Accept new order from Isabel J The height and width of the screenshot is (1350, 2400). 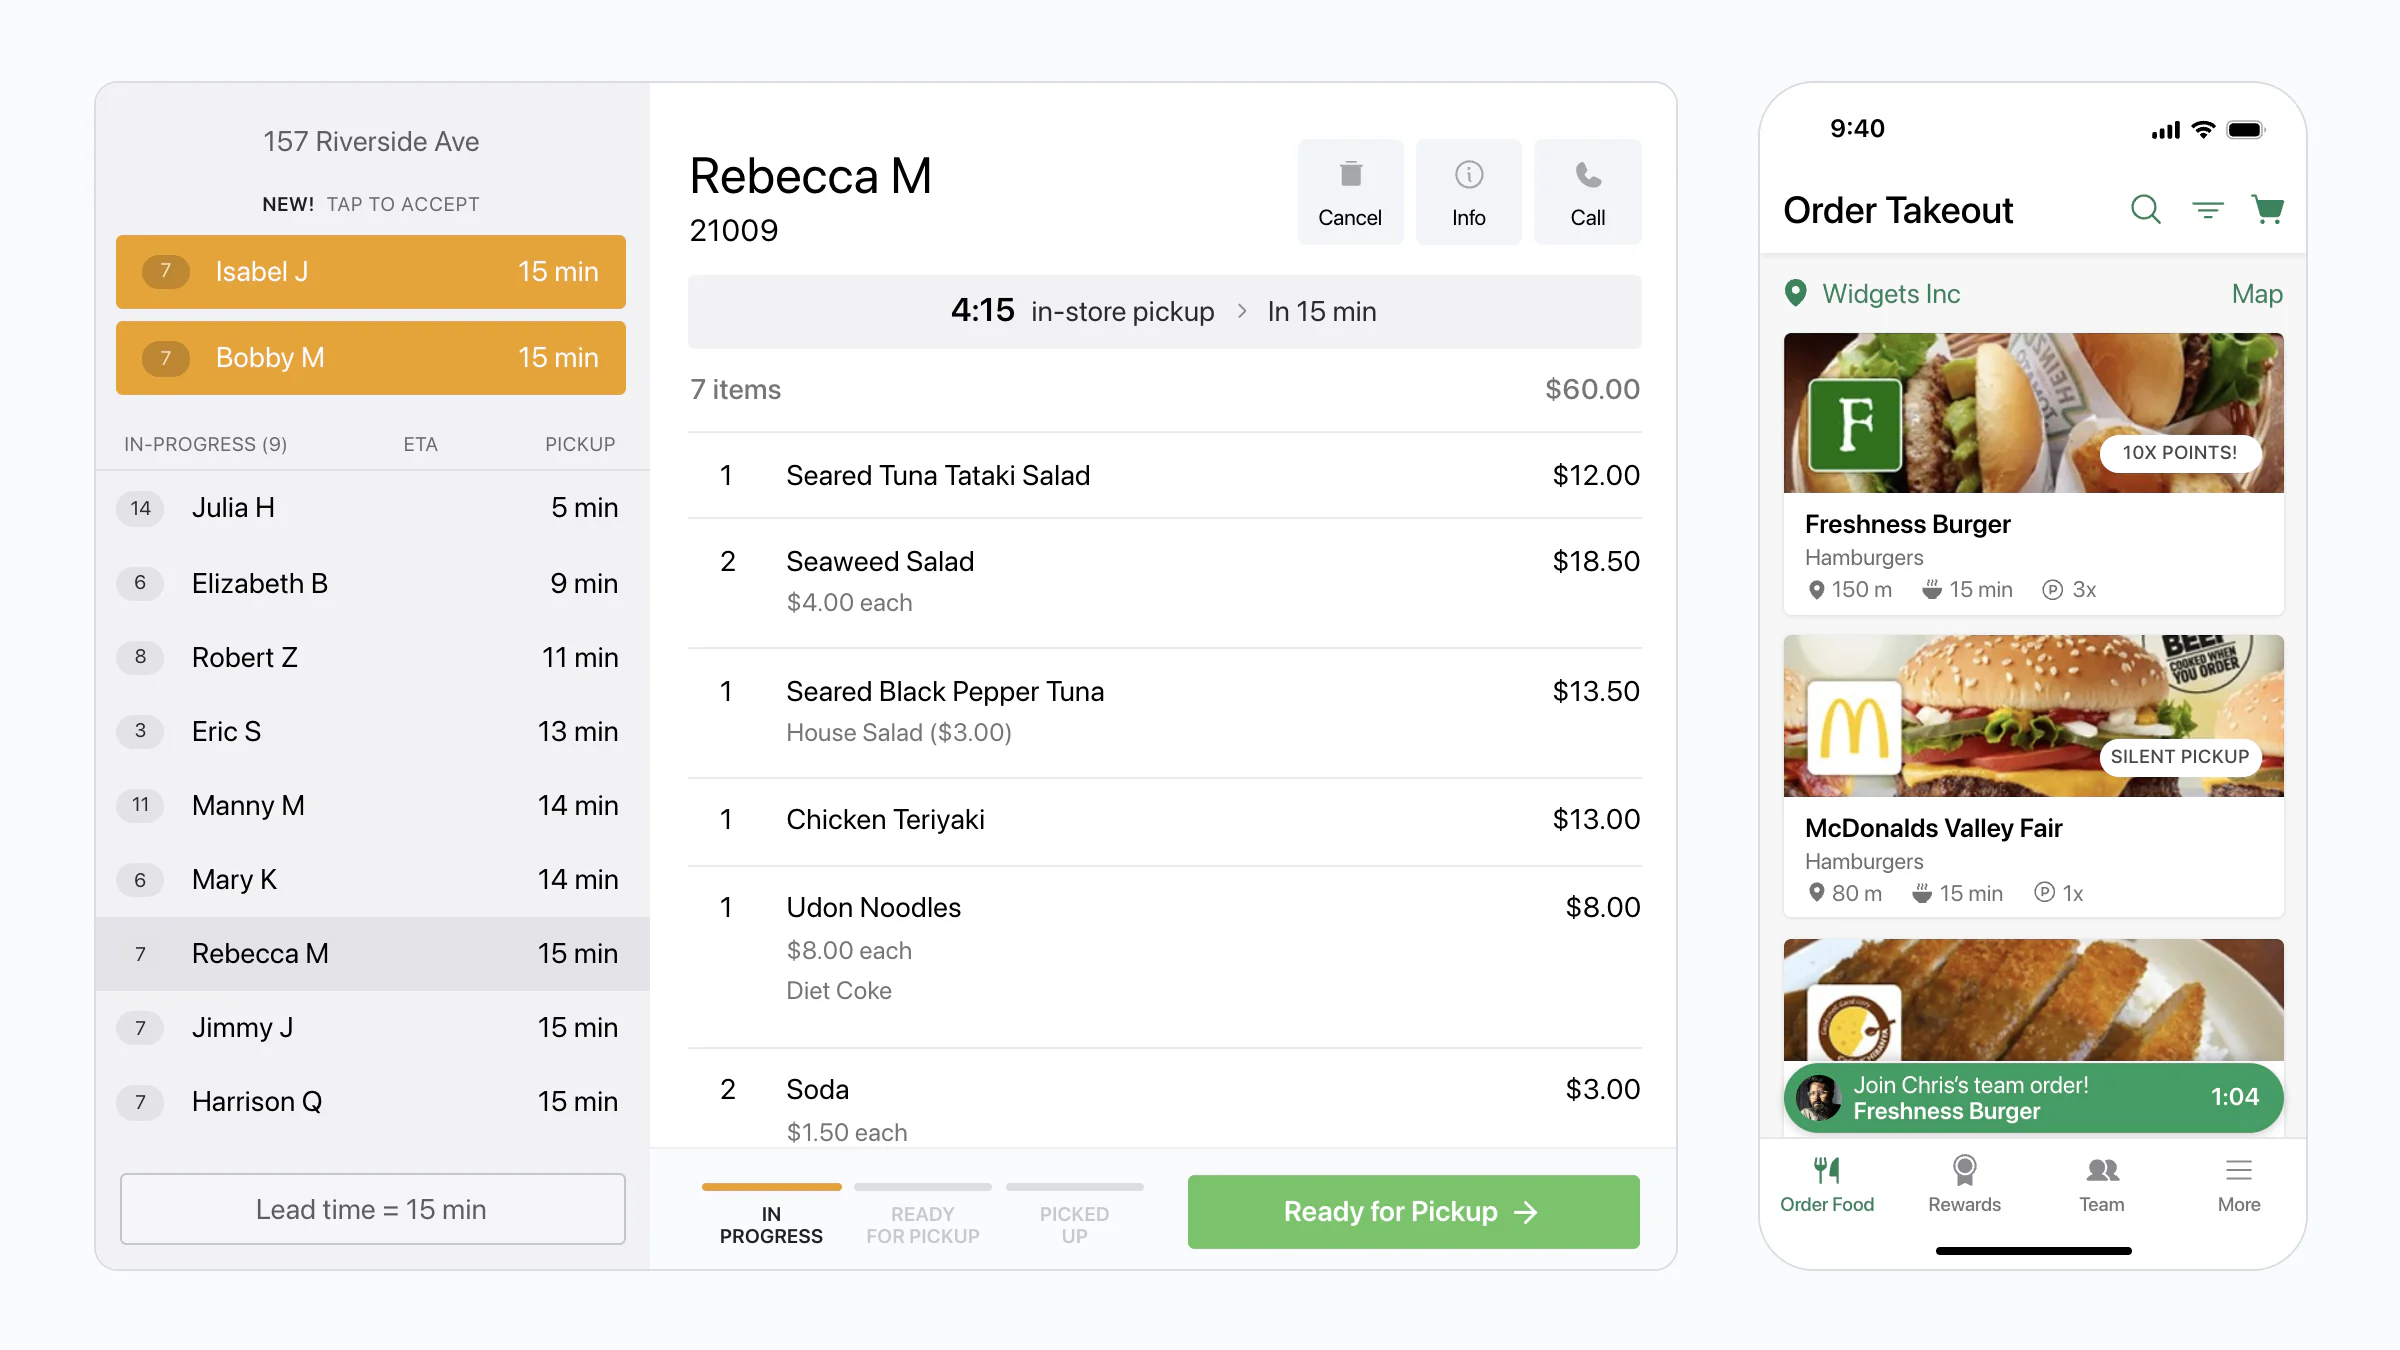pyautogui.click(x=371, y=272)
